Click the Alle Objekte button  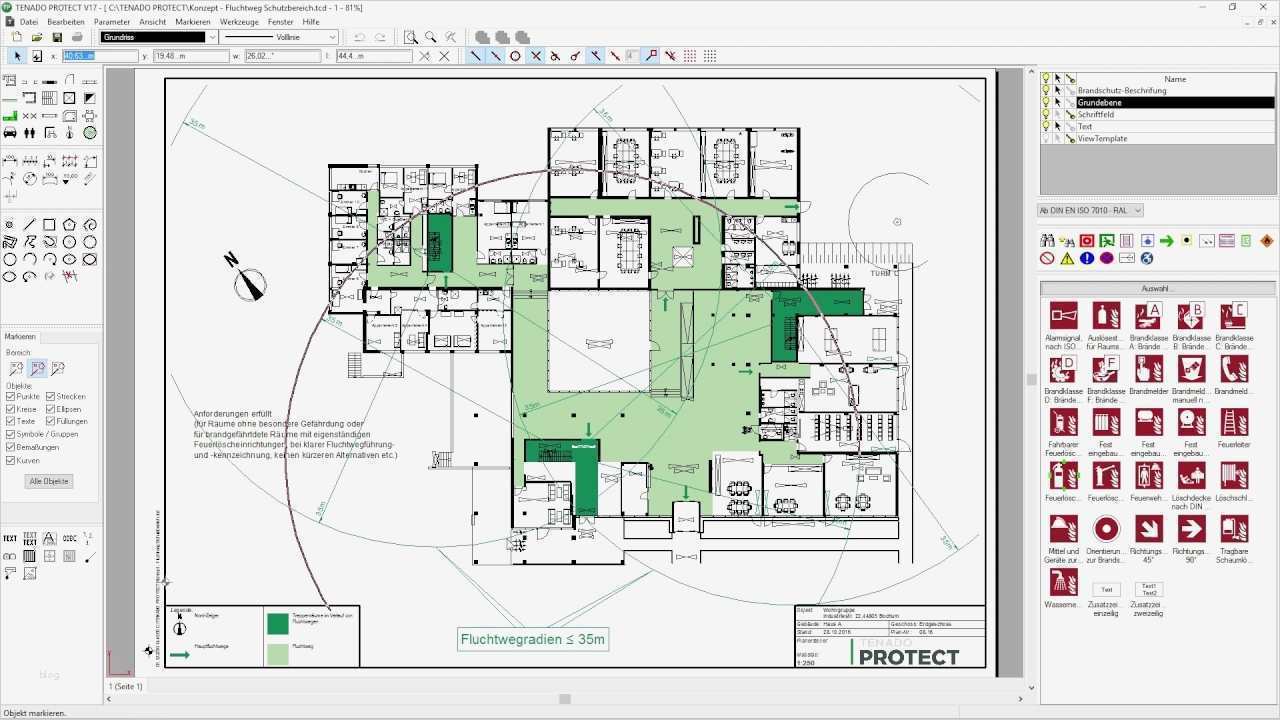click(49, 481)
